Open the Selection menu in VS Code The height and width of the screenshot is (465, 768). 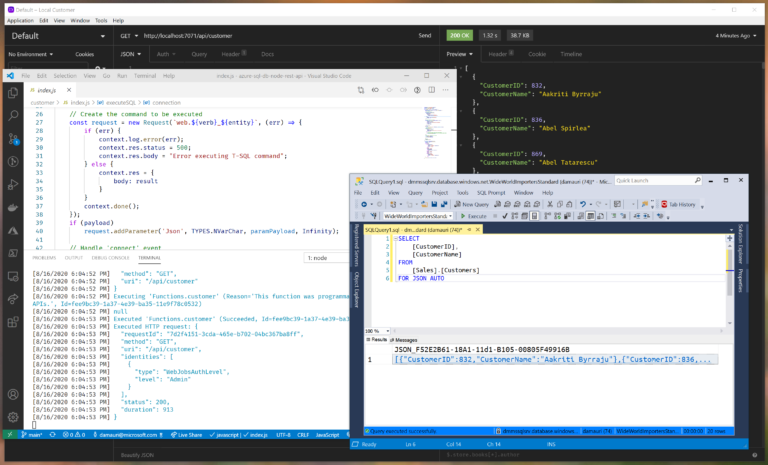click(x=65, y=76)
